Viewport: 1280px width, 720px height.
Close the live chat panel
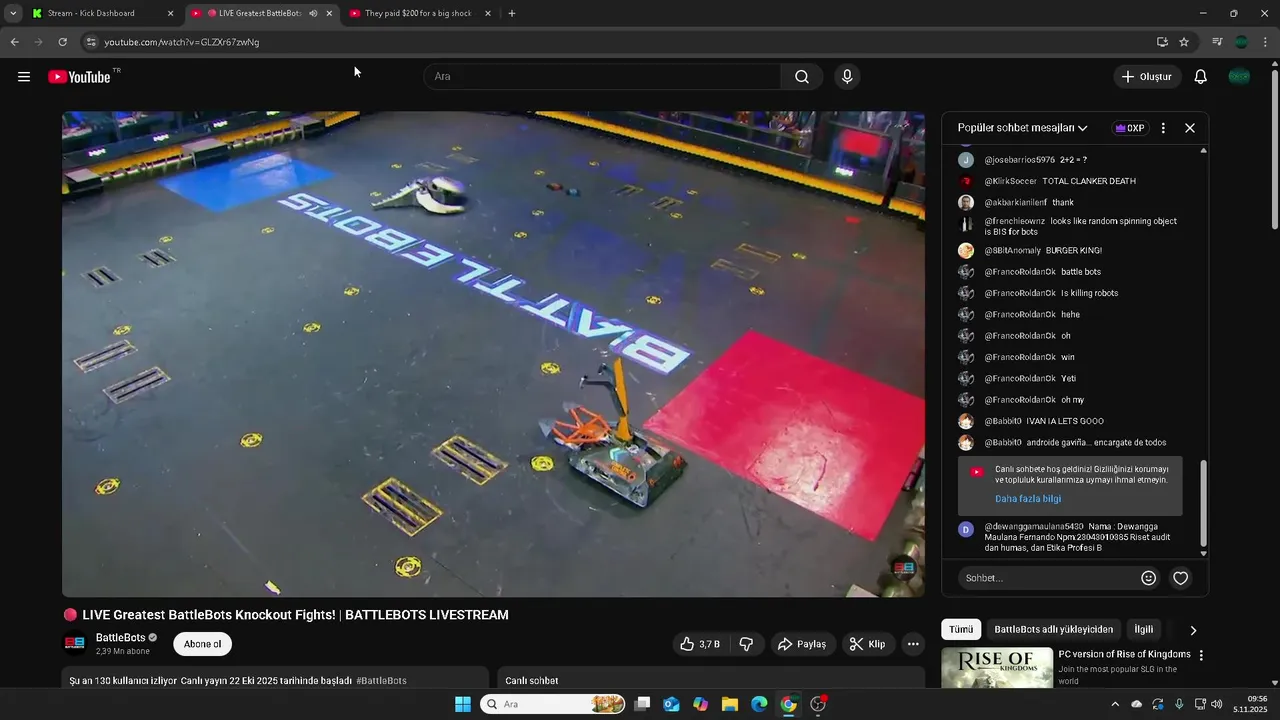click(1190, 128)
